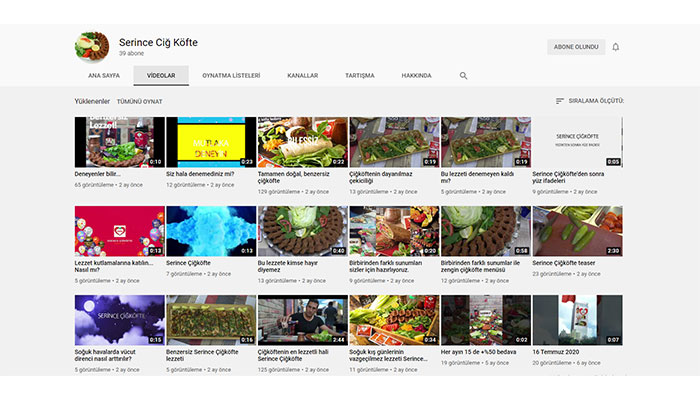
Task: Click title 'Soğuk havalarda vücut direnci nasıl arttırılır?'
Action: pyautogui.click(x=105, y=355)
